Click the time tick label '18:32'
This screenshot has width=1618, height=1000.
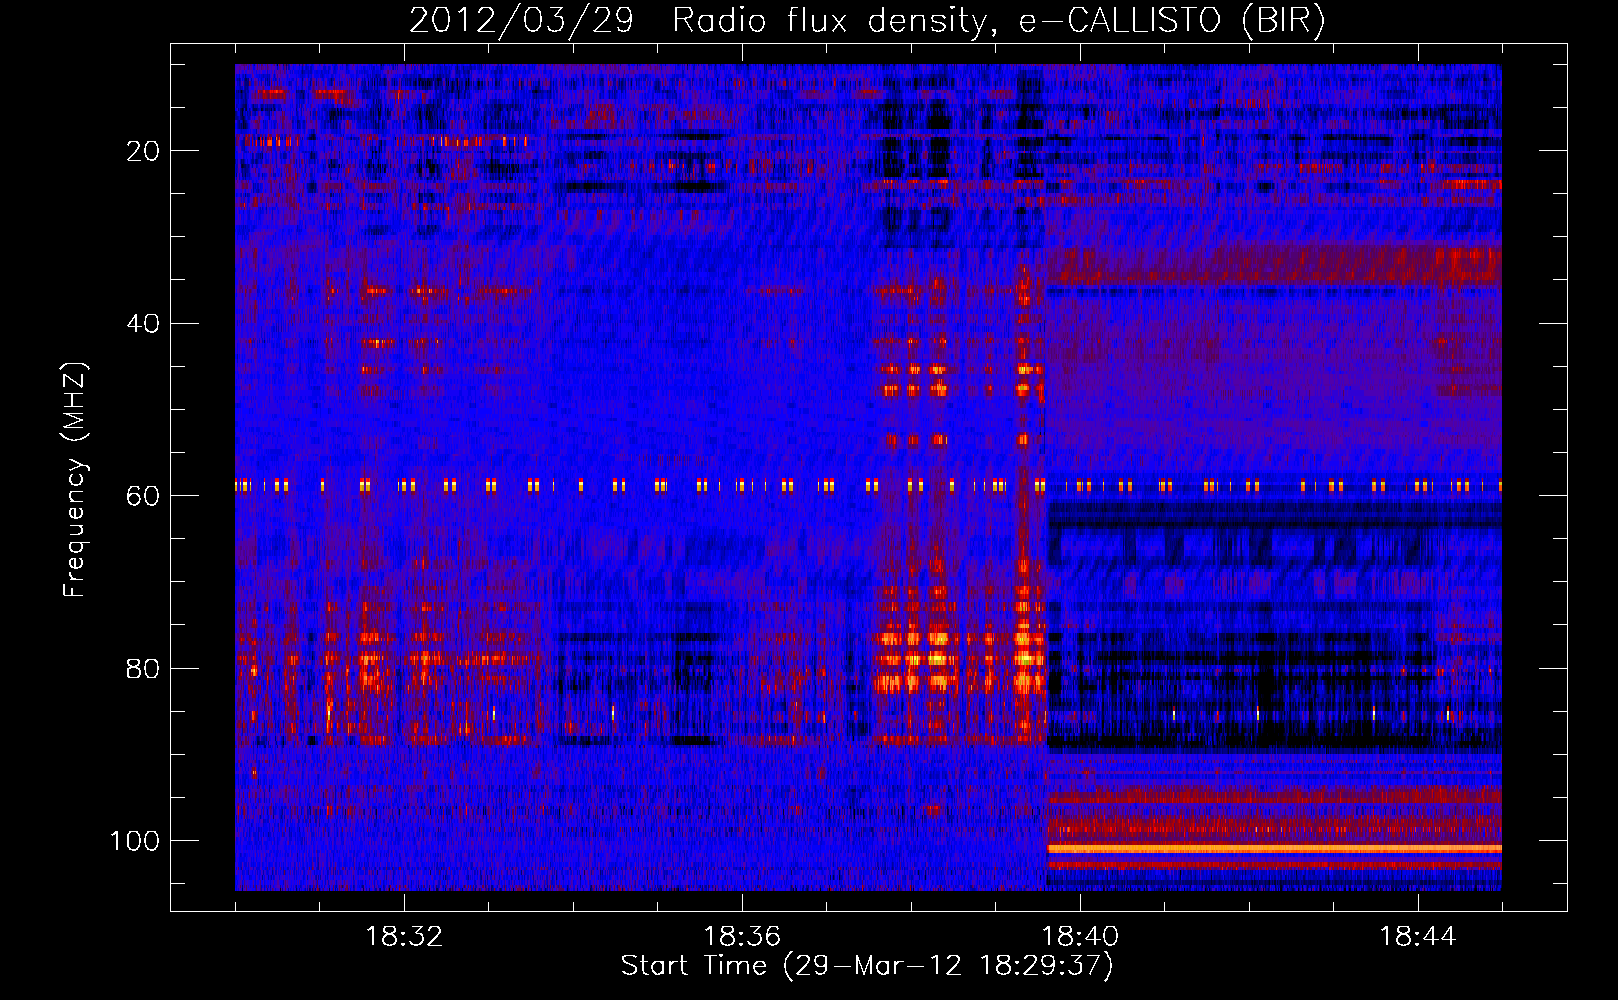pos(404,937)
